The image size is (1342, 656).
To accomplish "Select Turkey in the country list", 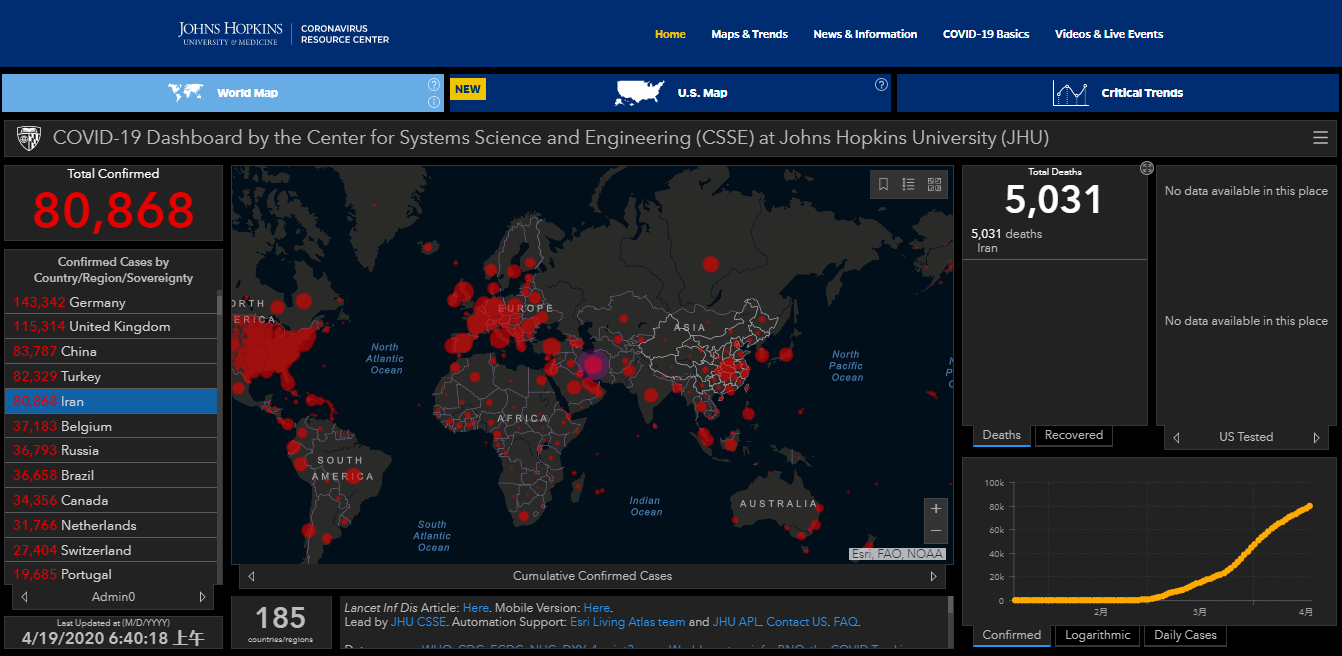I will pyautogui.click(x=111, y=376).
